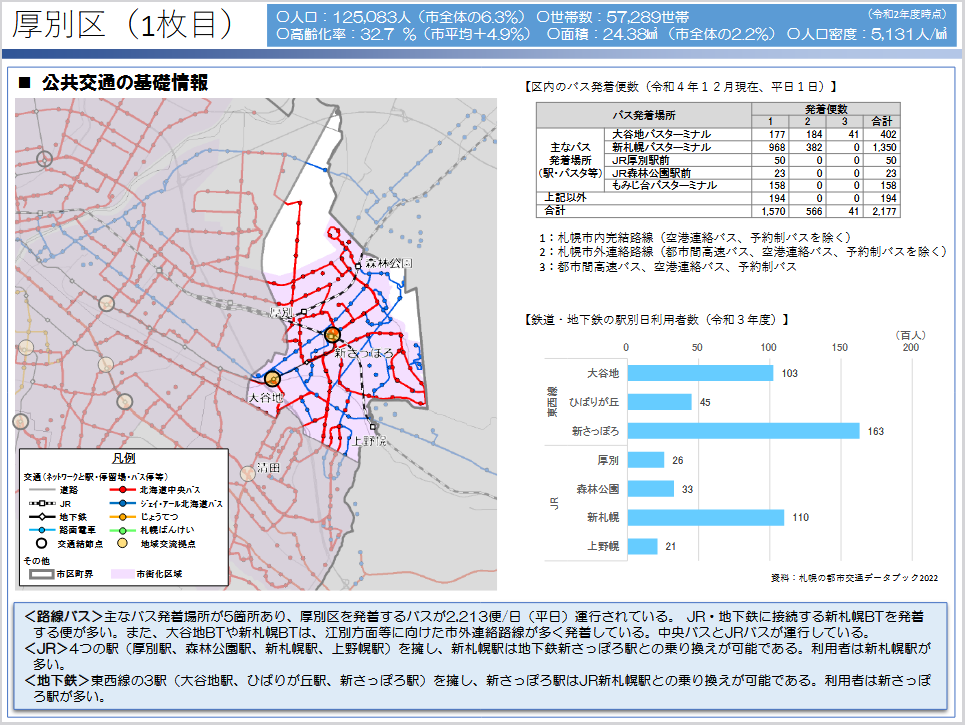Image resolution: width=965 pixels, height=725 pixels.
Task: Click the 森林公園 JR station square marker
Action: pyautogui.click(x=357, y=265)
